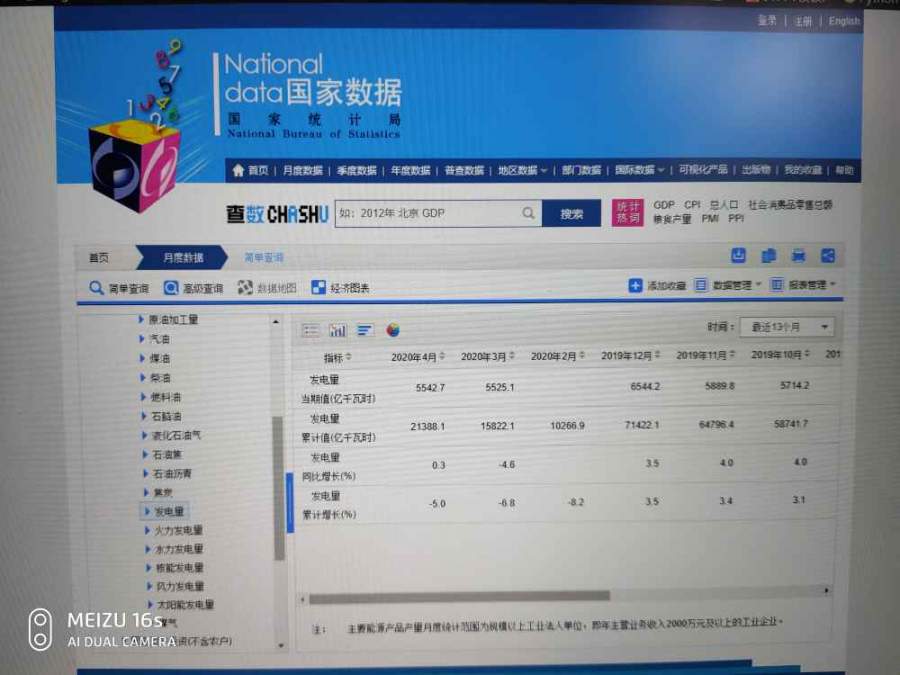Sort by the 2020年3月 column arrows

tap(511, 356)
